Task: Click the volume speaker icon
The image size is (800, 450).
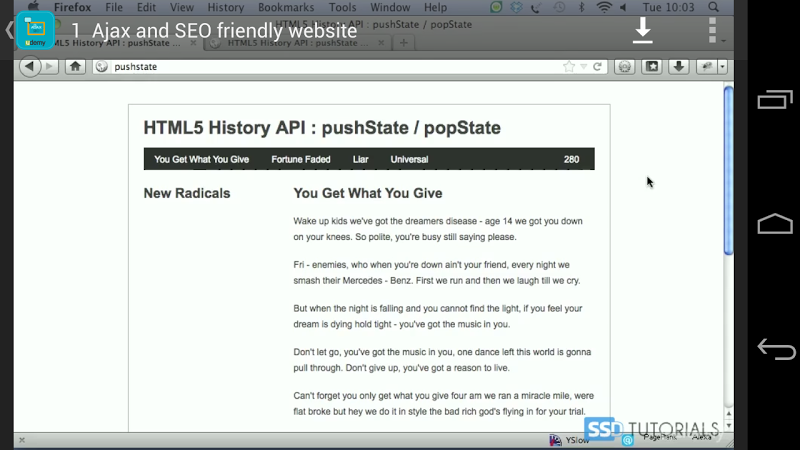Action: (x=623, y=7)
